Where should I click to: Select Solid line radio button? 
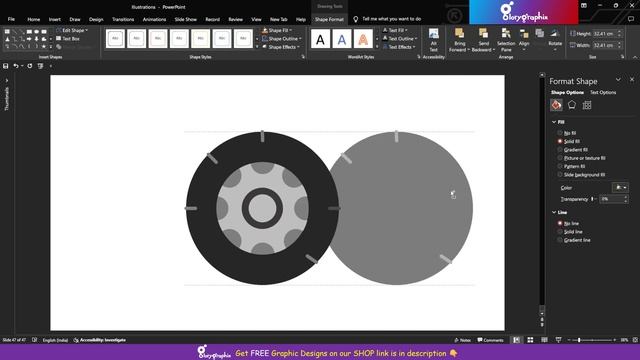point(560,232)
